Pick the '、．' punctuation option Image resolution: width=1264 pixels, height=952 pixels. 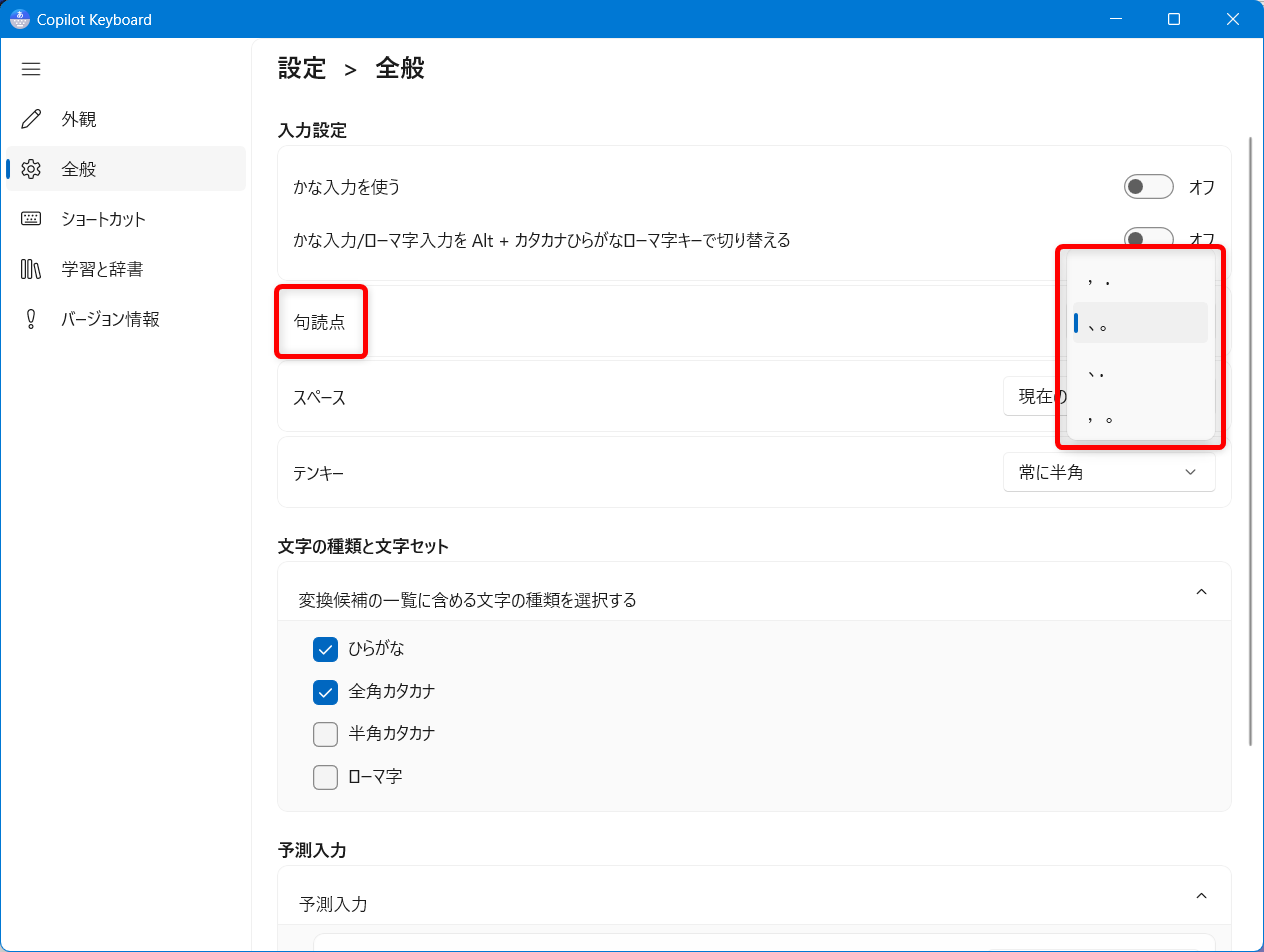(1140, 371)
